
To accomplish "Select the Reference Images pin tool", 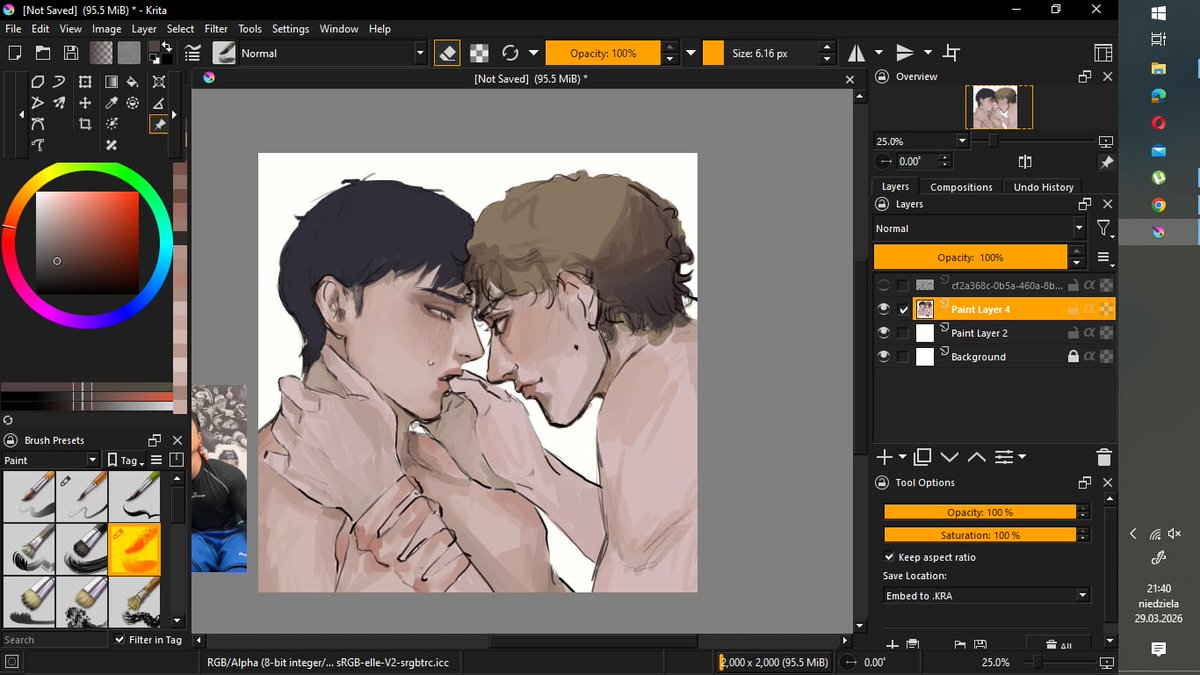I will [x=159, y=124].
